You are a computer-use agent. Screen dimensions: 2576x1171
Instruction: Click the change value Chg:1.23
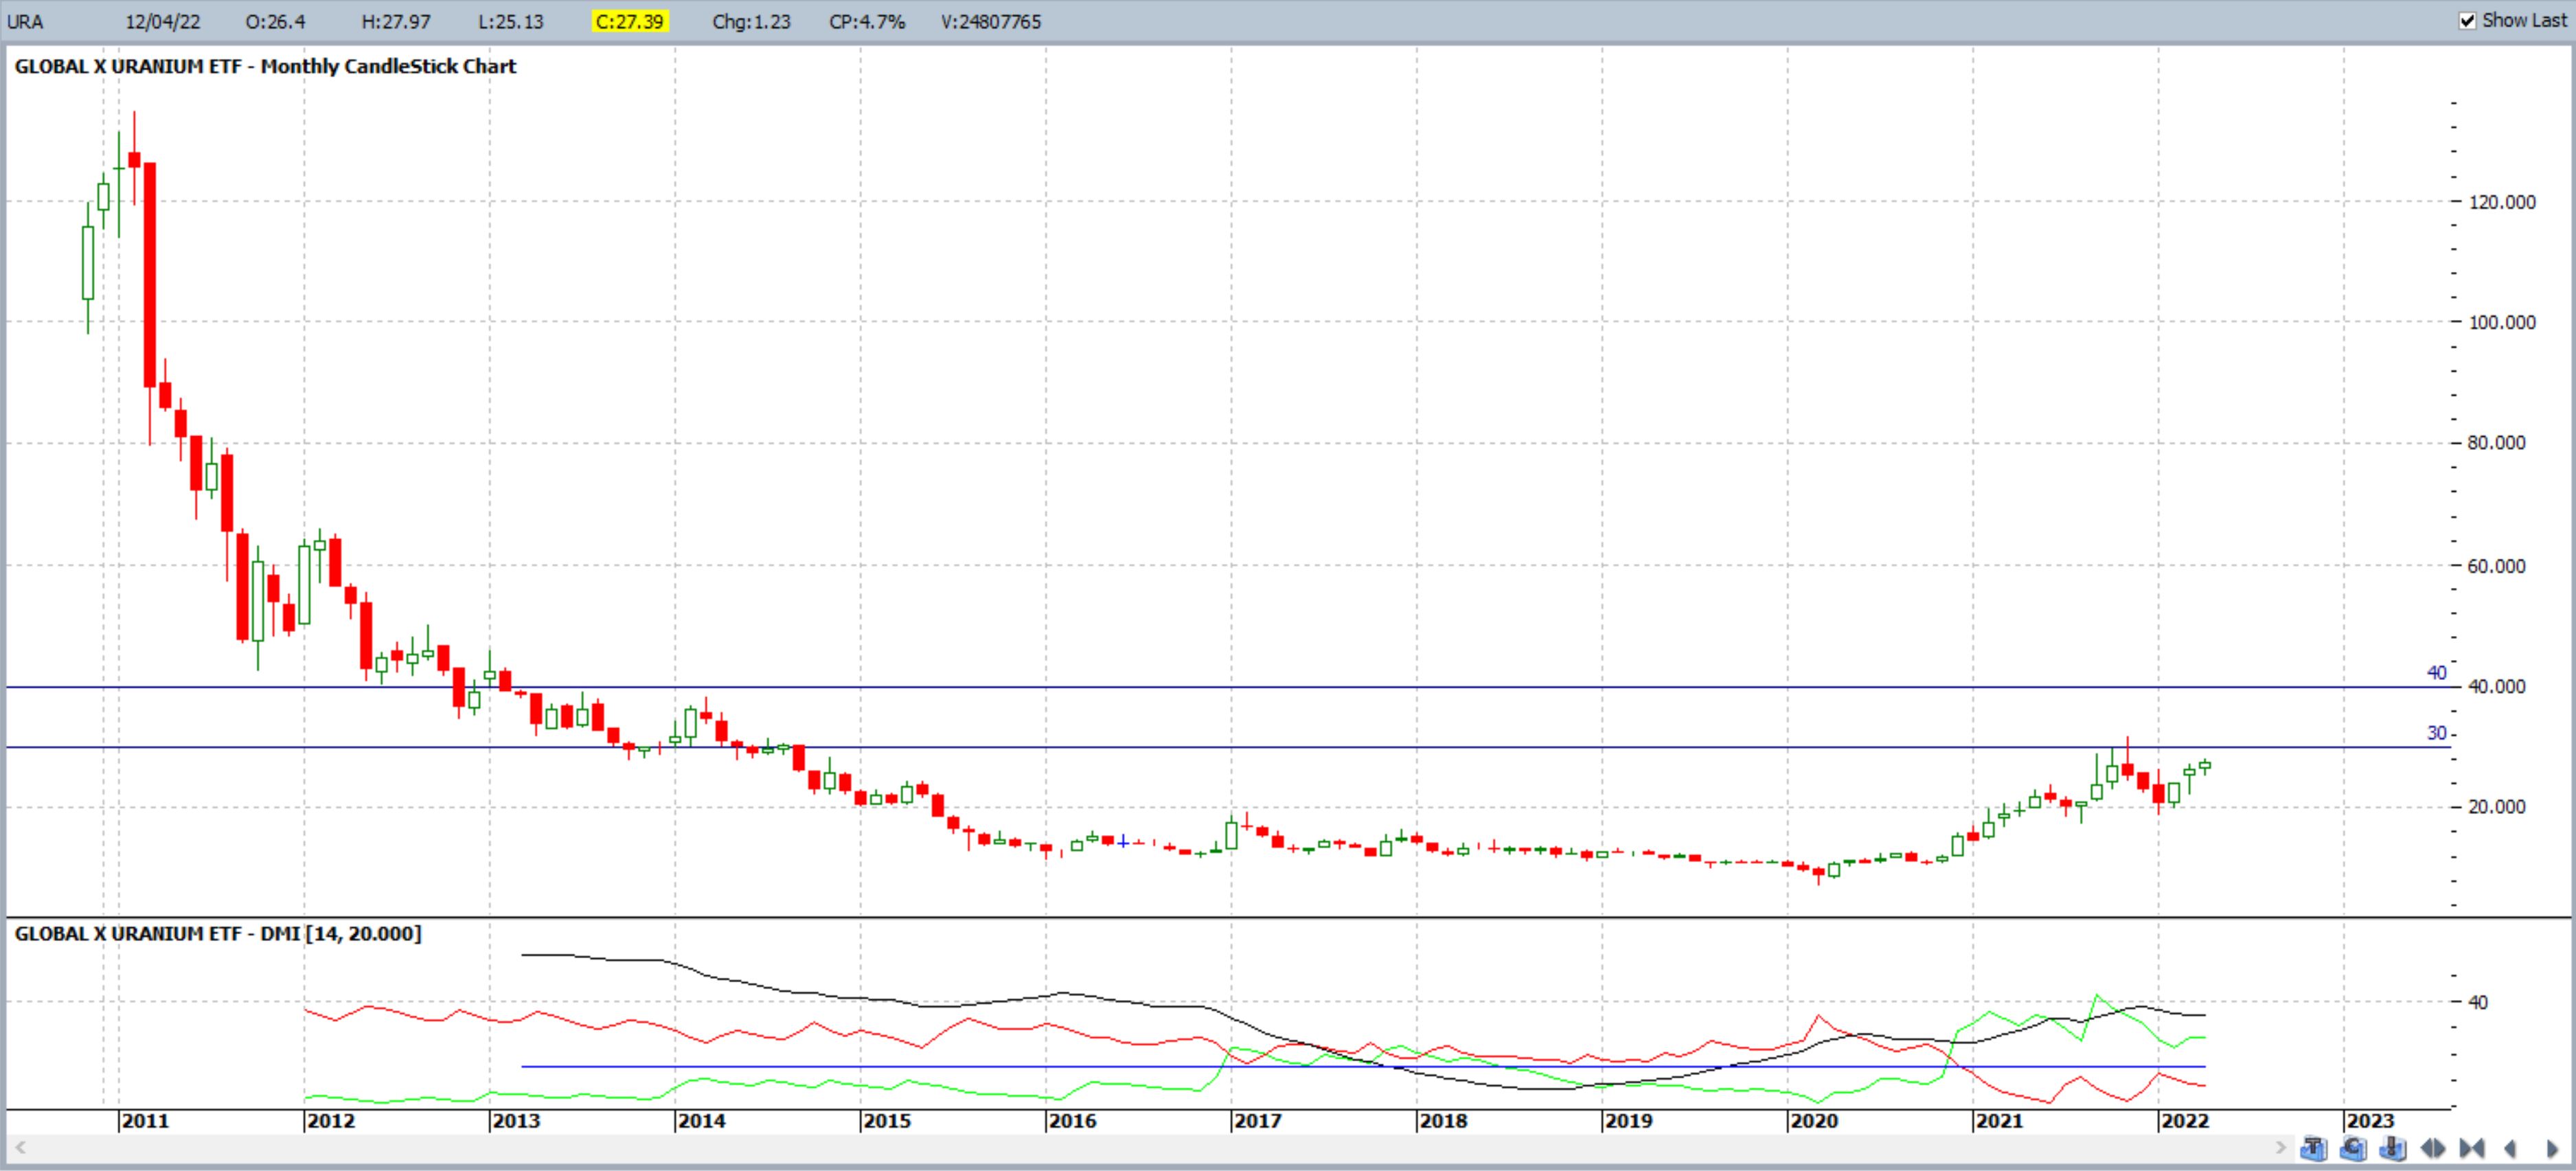point(751,21)
